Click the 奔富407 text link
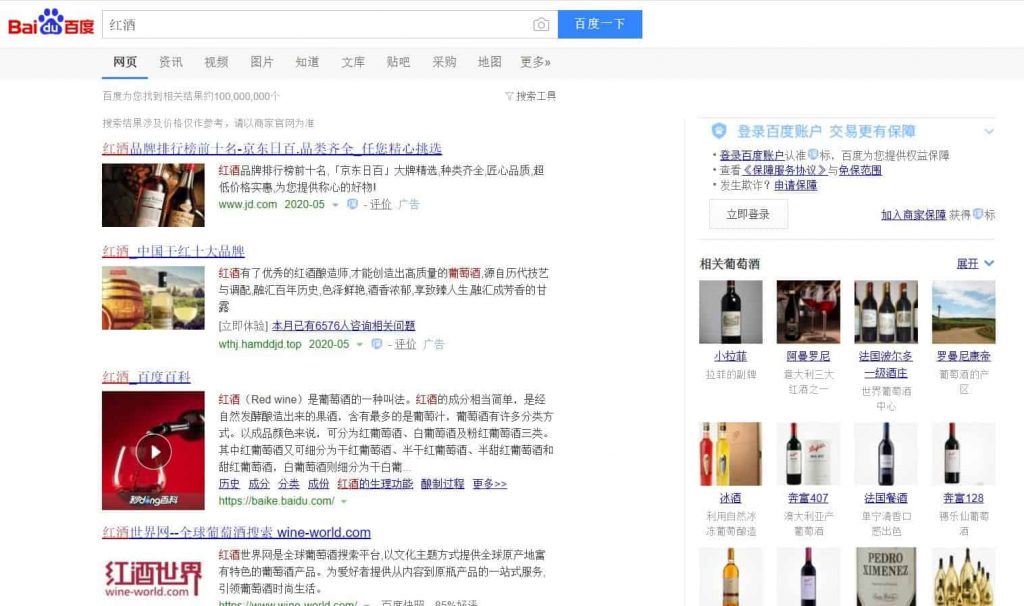 point(808,498)
